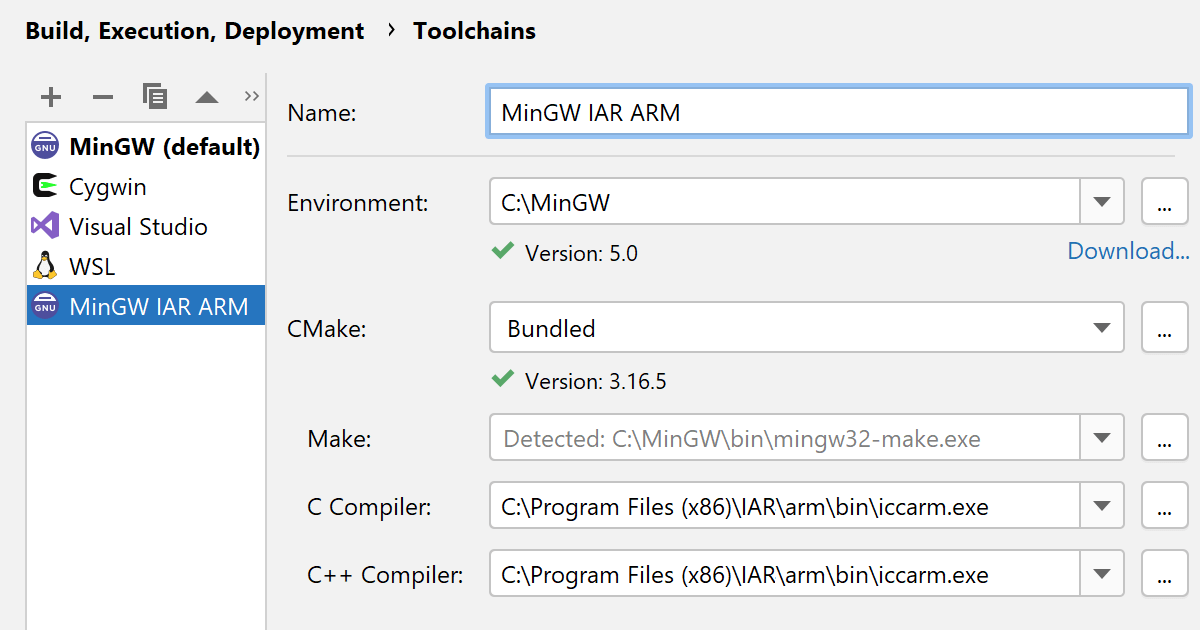Browse for the C Compiler executable
The image size is (1200, 630).
(x=1164, y=507)
